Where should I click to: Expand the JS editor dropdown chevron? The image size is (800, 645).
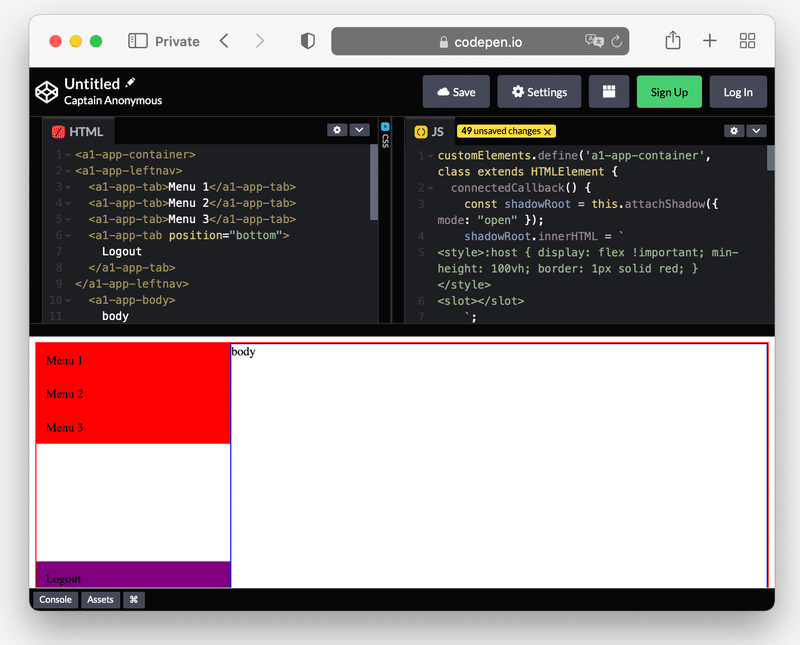756,131
